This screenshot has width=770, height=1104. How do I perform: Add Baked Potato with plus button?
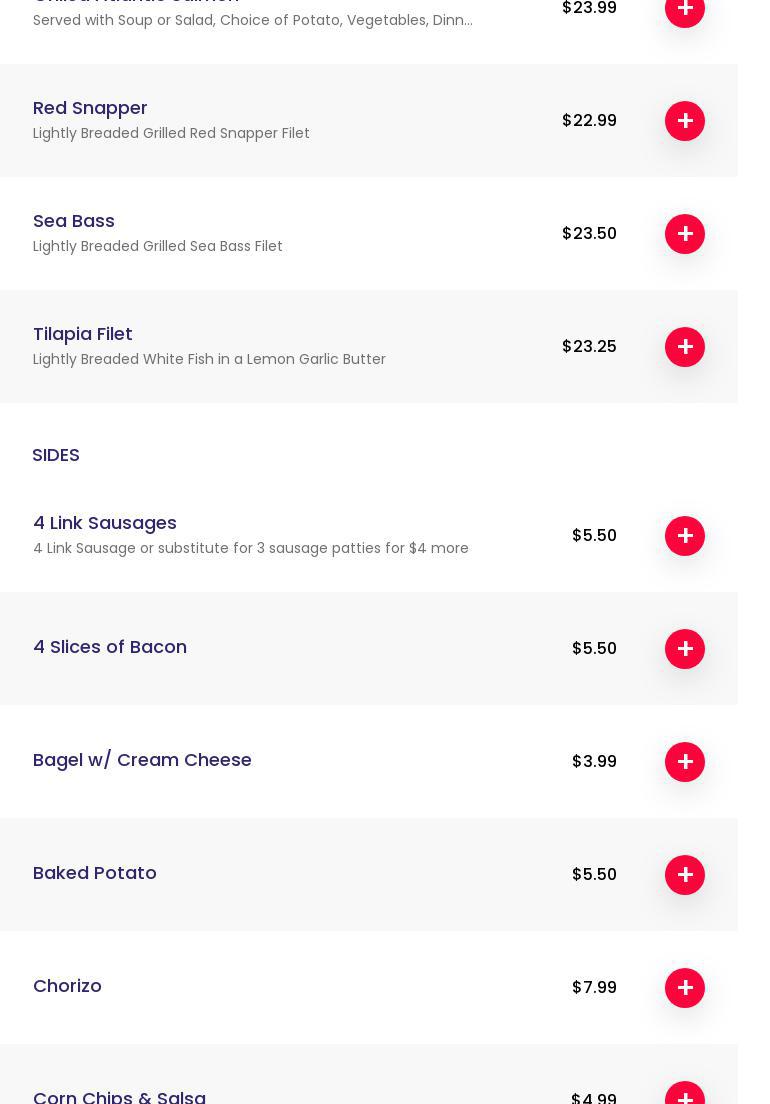[685, 875]
